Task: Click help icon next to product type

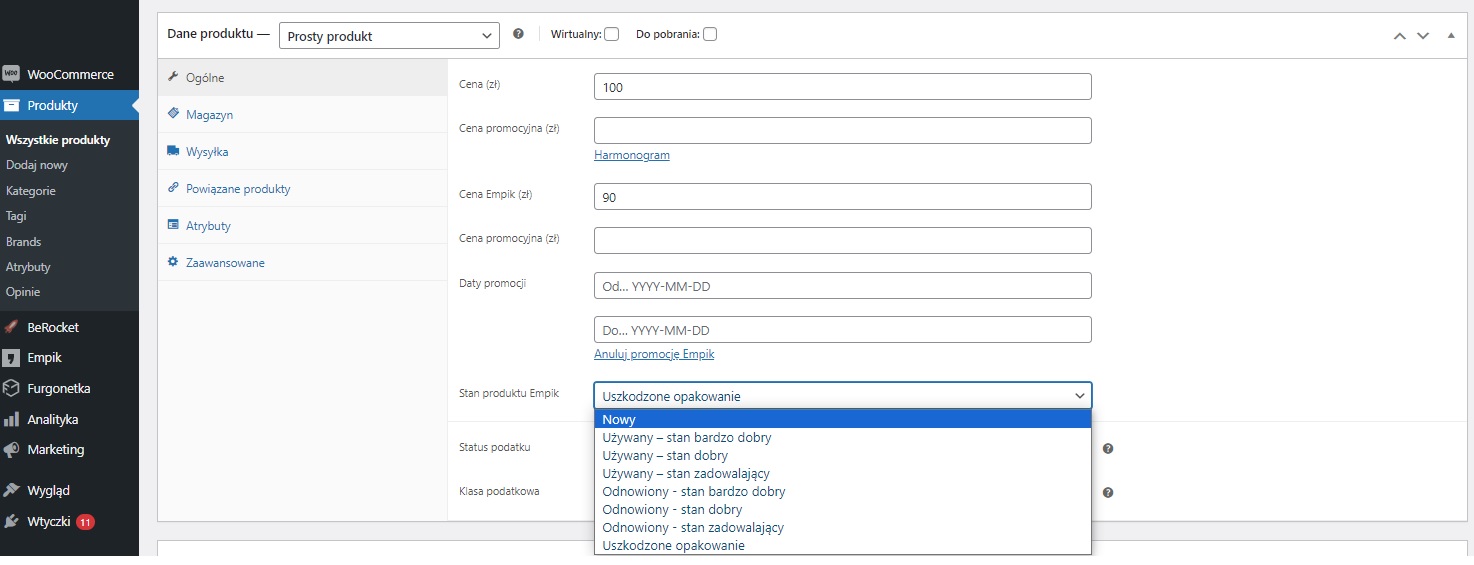Action: [x=518, y=34]
